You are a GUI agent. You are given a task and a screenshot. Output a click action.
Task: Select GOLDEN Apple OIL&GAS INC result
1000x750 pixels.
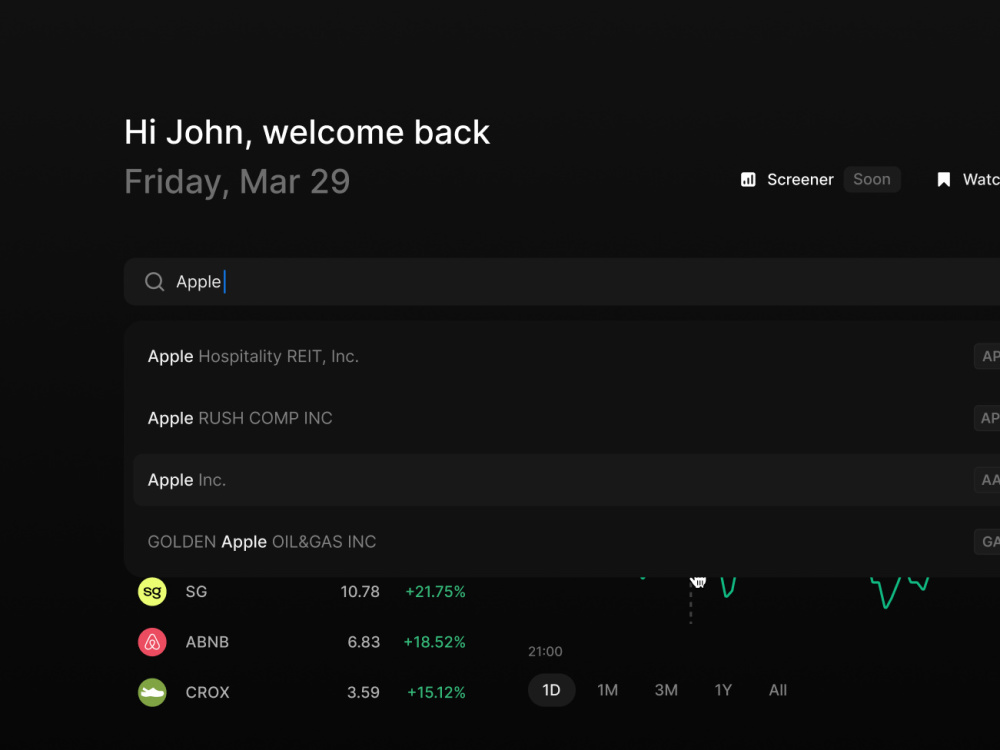[567, 541]
